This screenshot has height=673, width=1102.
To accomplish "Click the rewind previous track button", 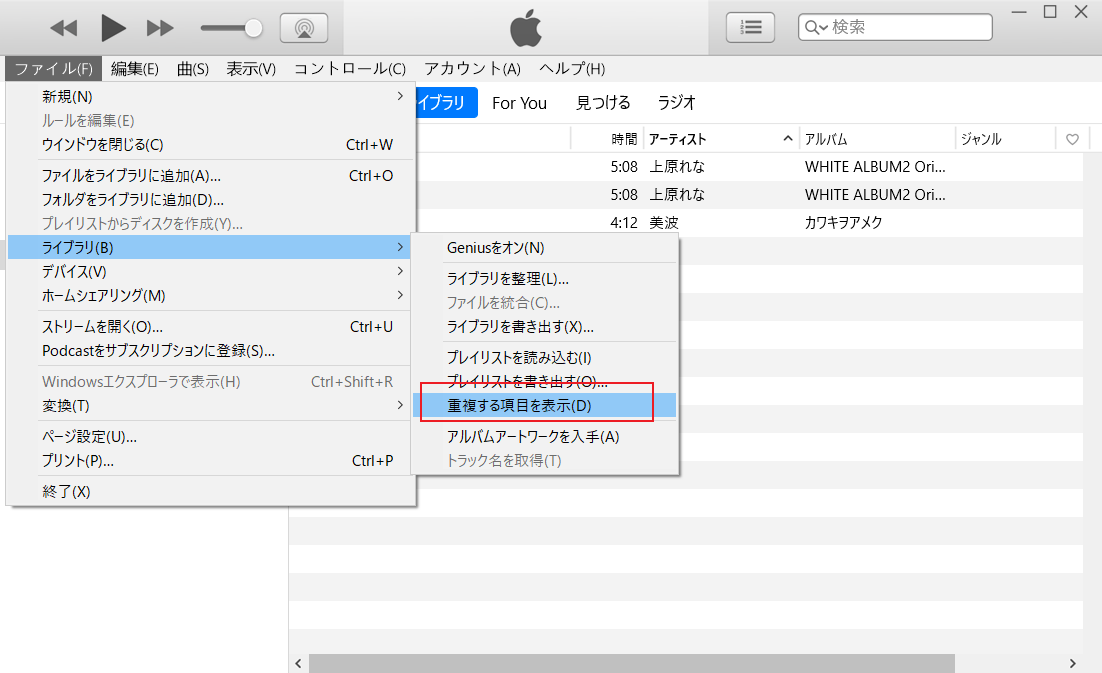I will (x=64, y=28).
